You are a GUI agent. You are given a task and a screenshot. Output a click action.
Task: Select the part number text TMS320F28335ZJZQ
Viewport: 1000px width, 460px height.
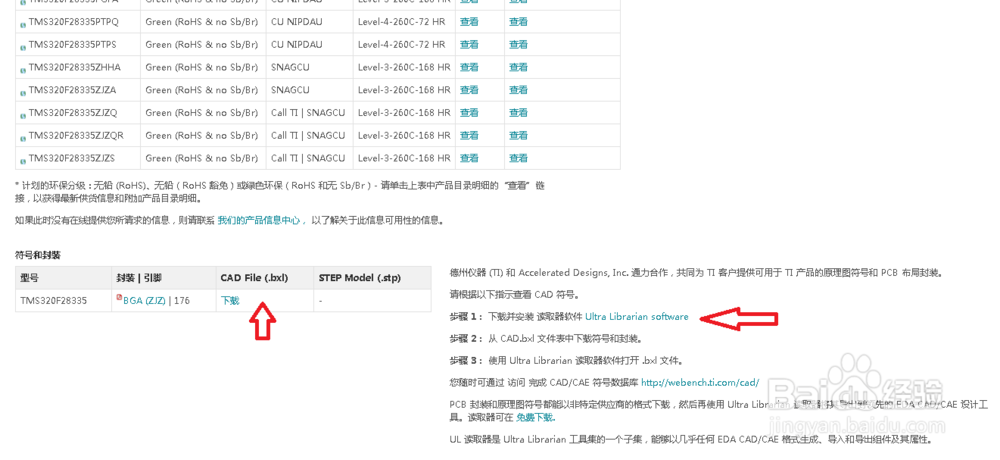pyautogui.click(x=73, y=112)
